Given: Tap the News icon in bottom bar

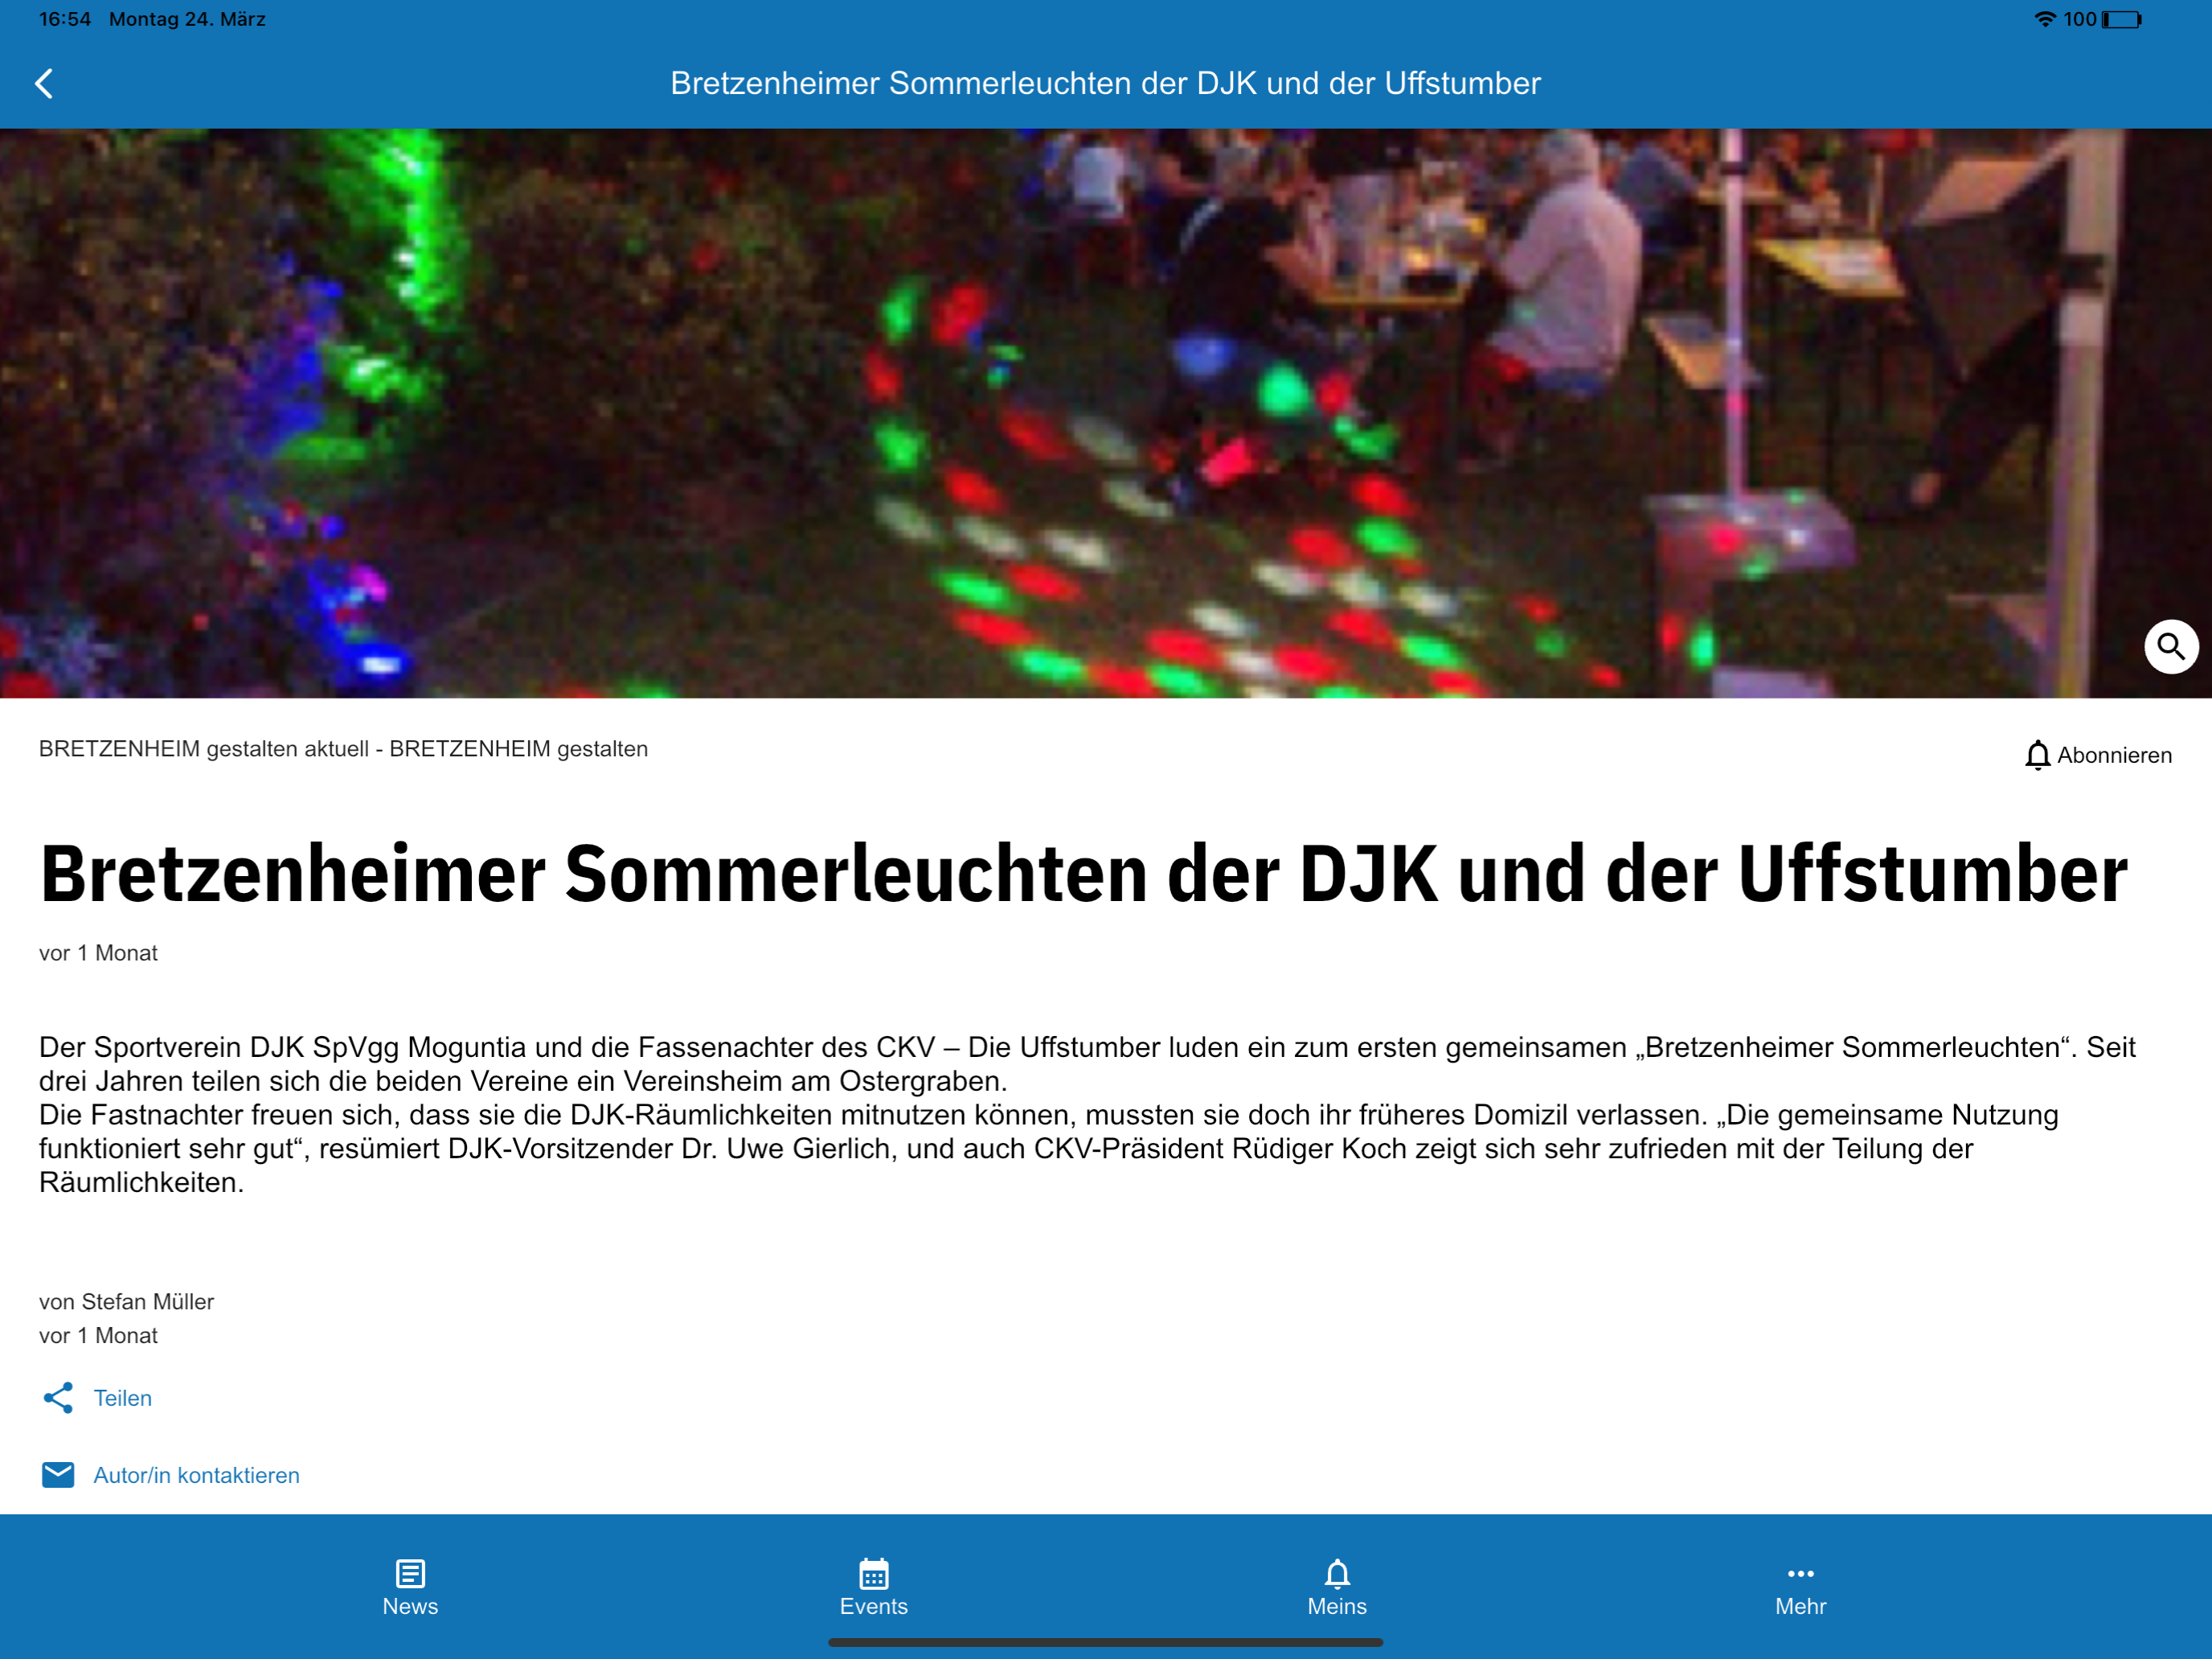Looking at the screenshot, I should tap(410, 1573).
